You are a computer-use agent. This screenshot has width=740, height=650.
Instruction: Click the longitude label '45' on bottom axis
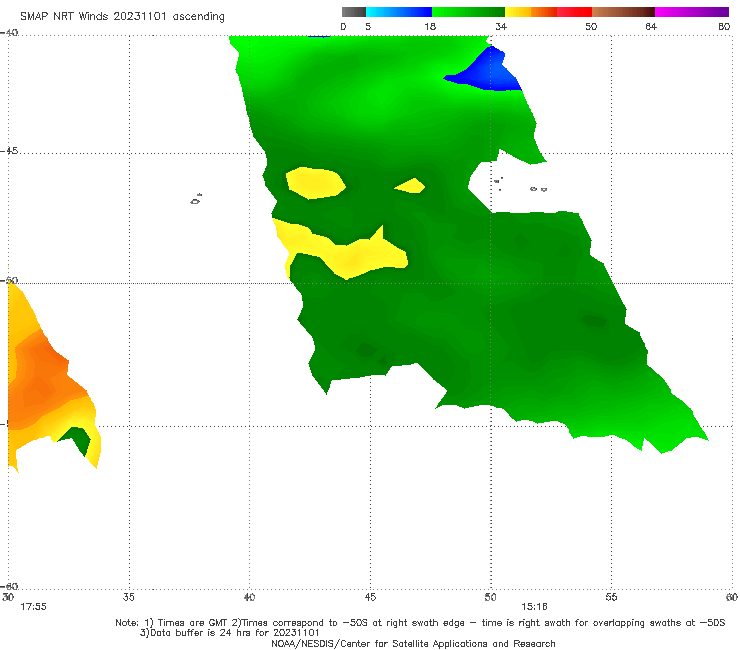370,597
